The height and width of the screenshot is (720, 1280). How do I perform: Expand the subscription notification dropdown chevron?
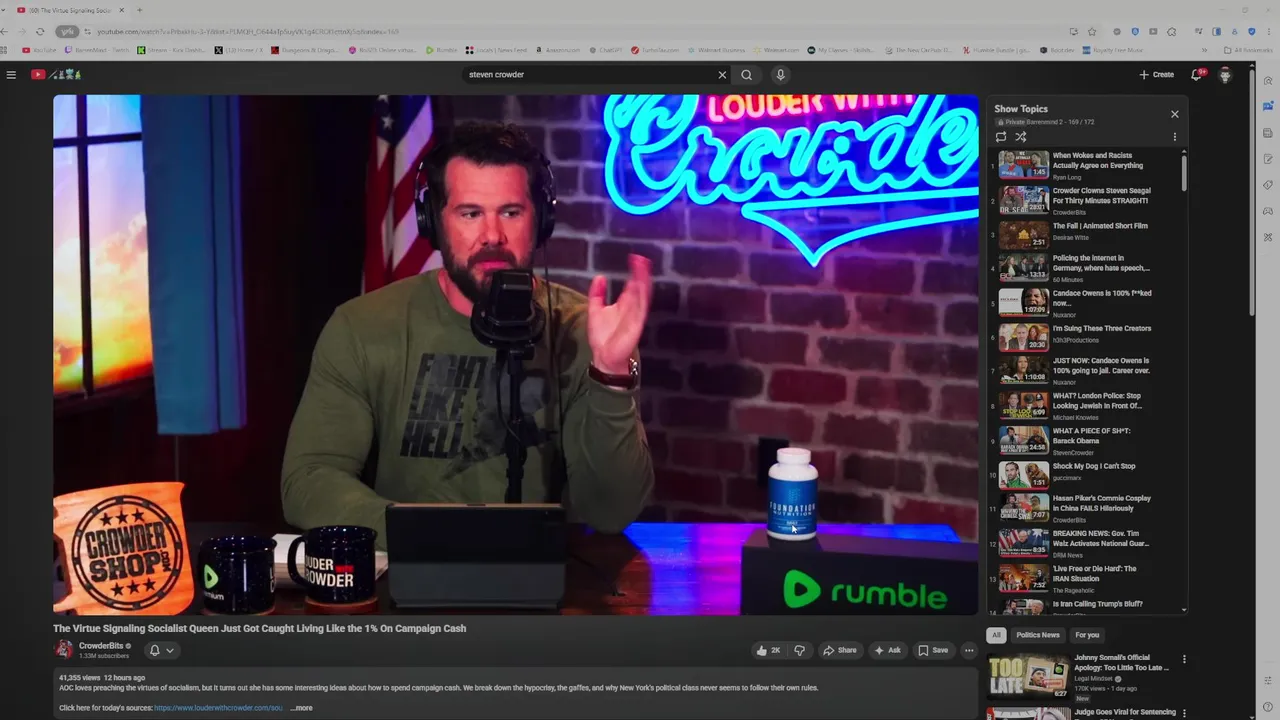tap(170, 650)
